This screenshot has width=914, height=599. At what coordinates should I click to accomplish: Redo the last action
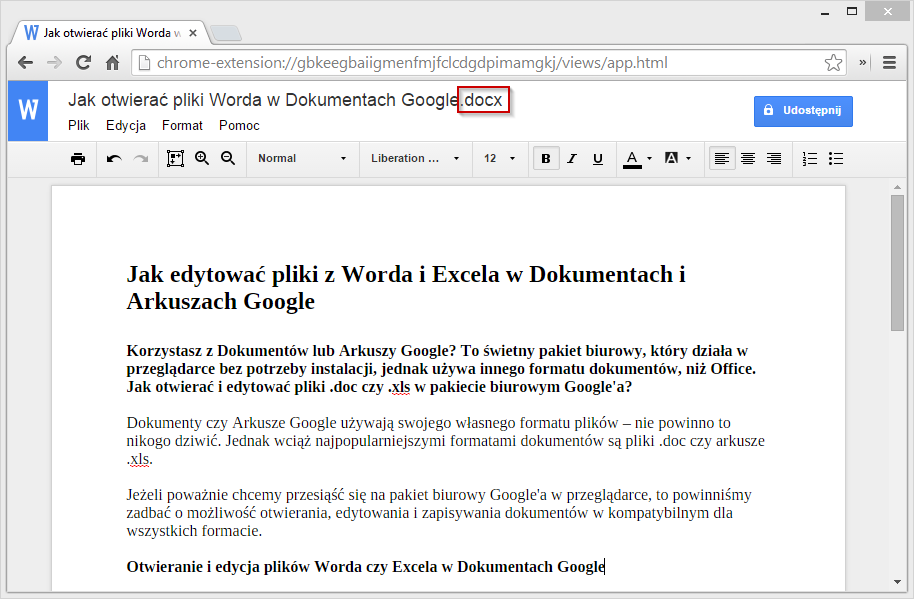tap(141, 158)
